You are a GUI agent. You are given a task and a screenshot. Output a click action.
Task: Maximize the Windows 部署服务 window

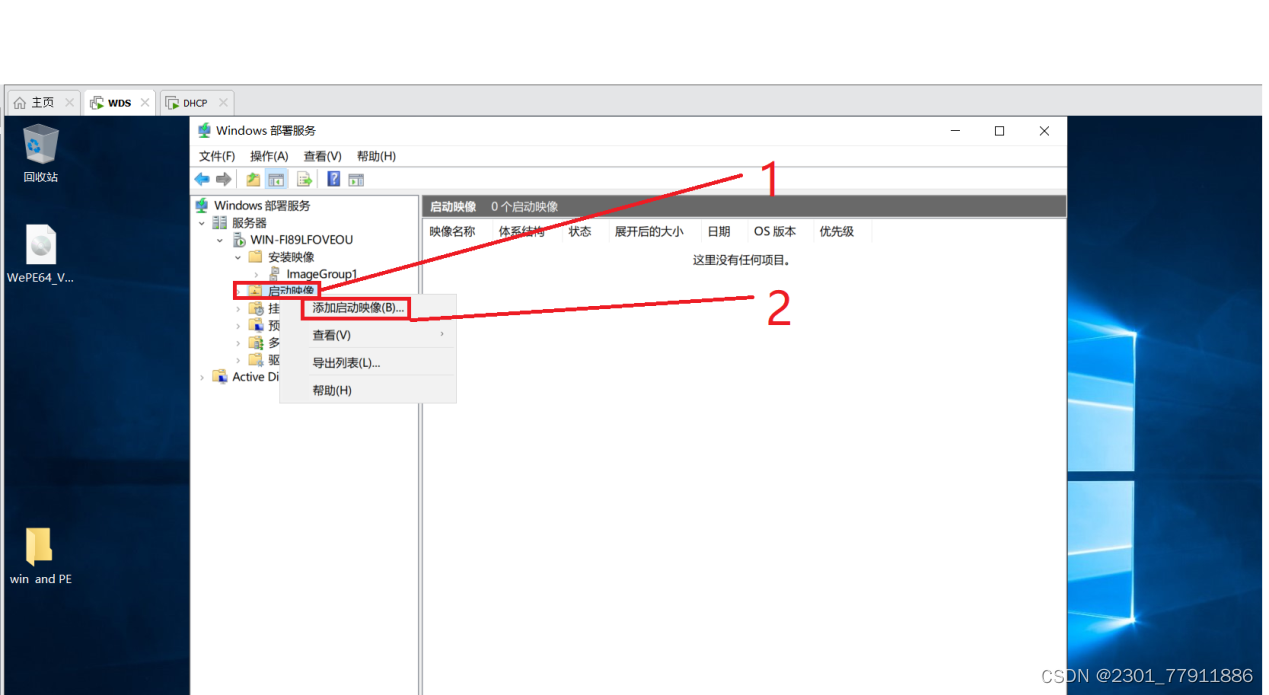pos(999,131)
